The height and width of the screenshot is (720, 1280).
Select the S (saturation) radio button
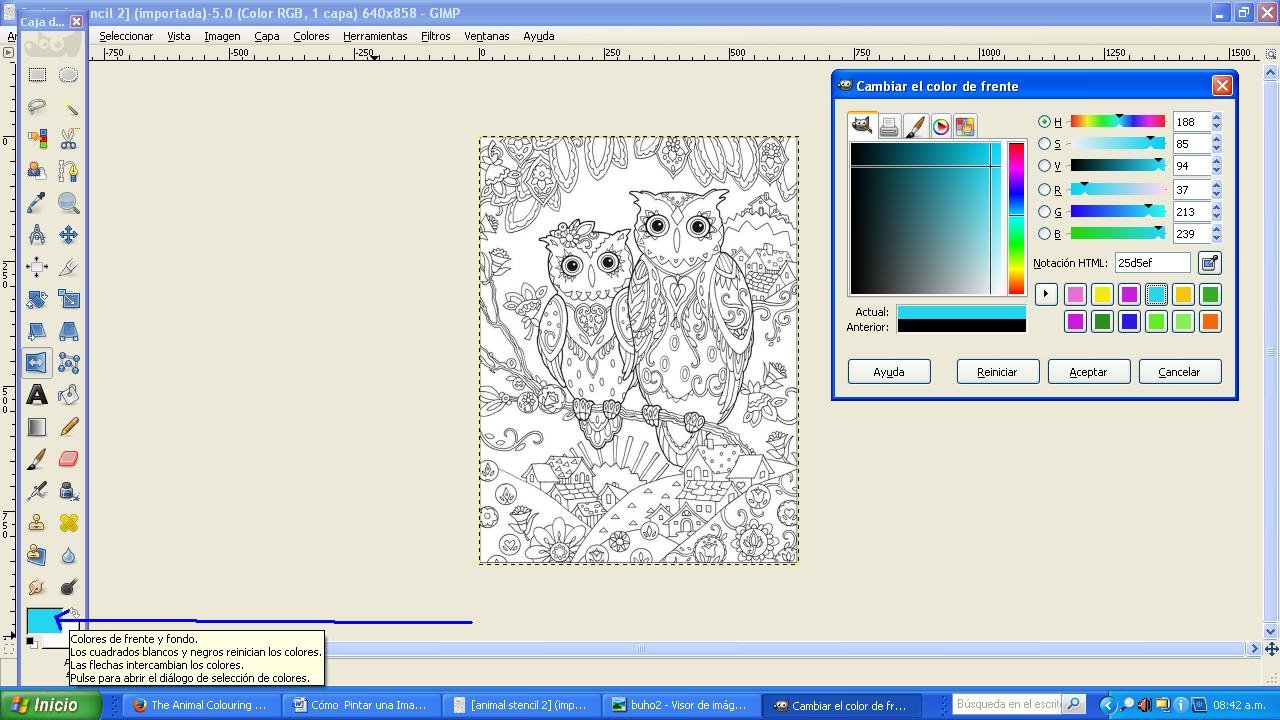point(1045,144)
